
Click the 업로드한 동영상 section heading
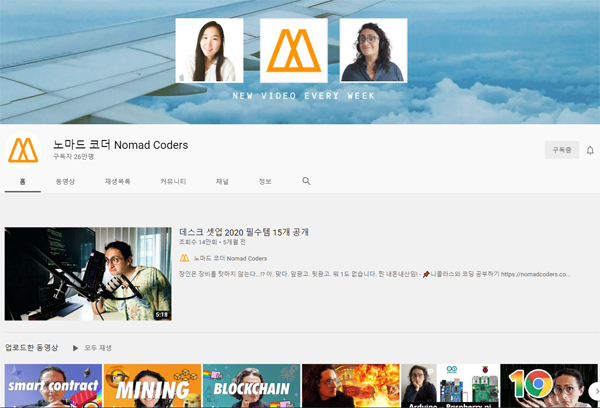point(31,348)
